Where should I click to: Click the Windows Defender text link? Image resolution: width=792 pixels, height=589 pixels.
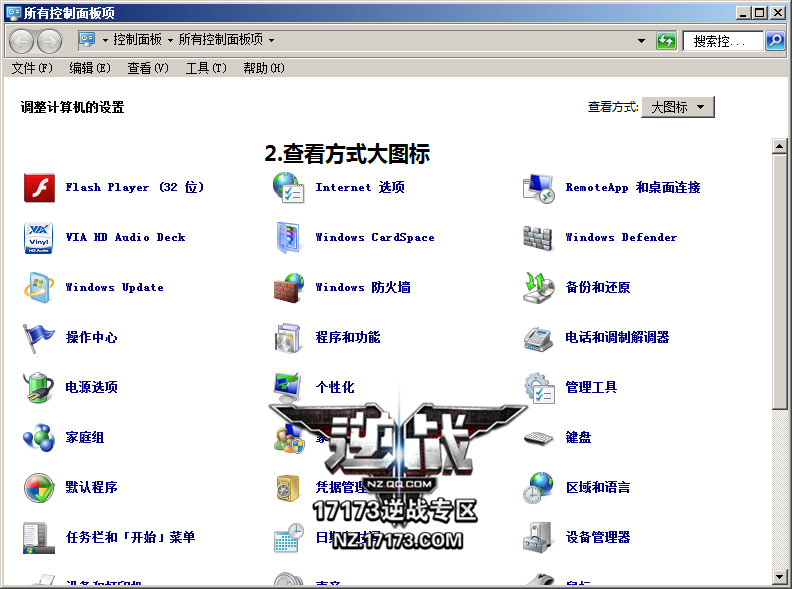click(621, 237)
